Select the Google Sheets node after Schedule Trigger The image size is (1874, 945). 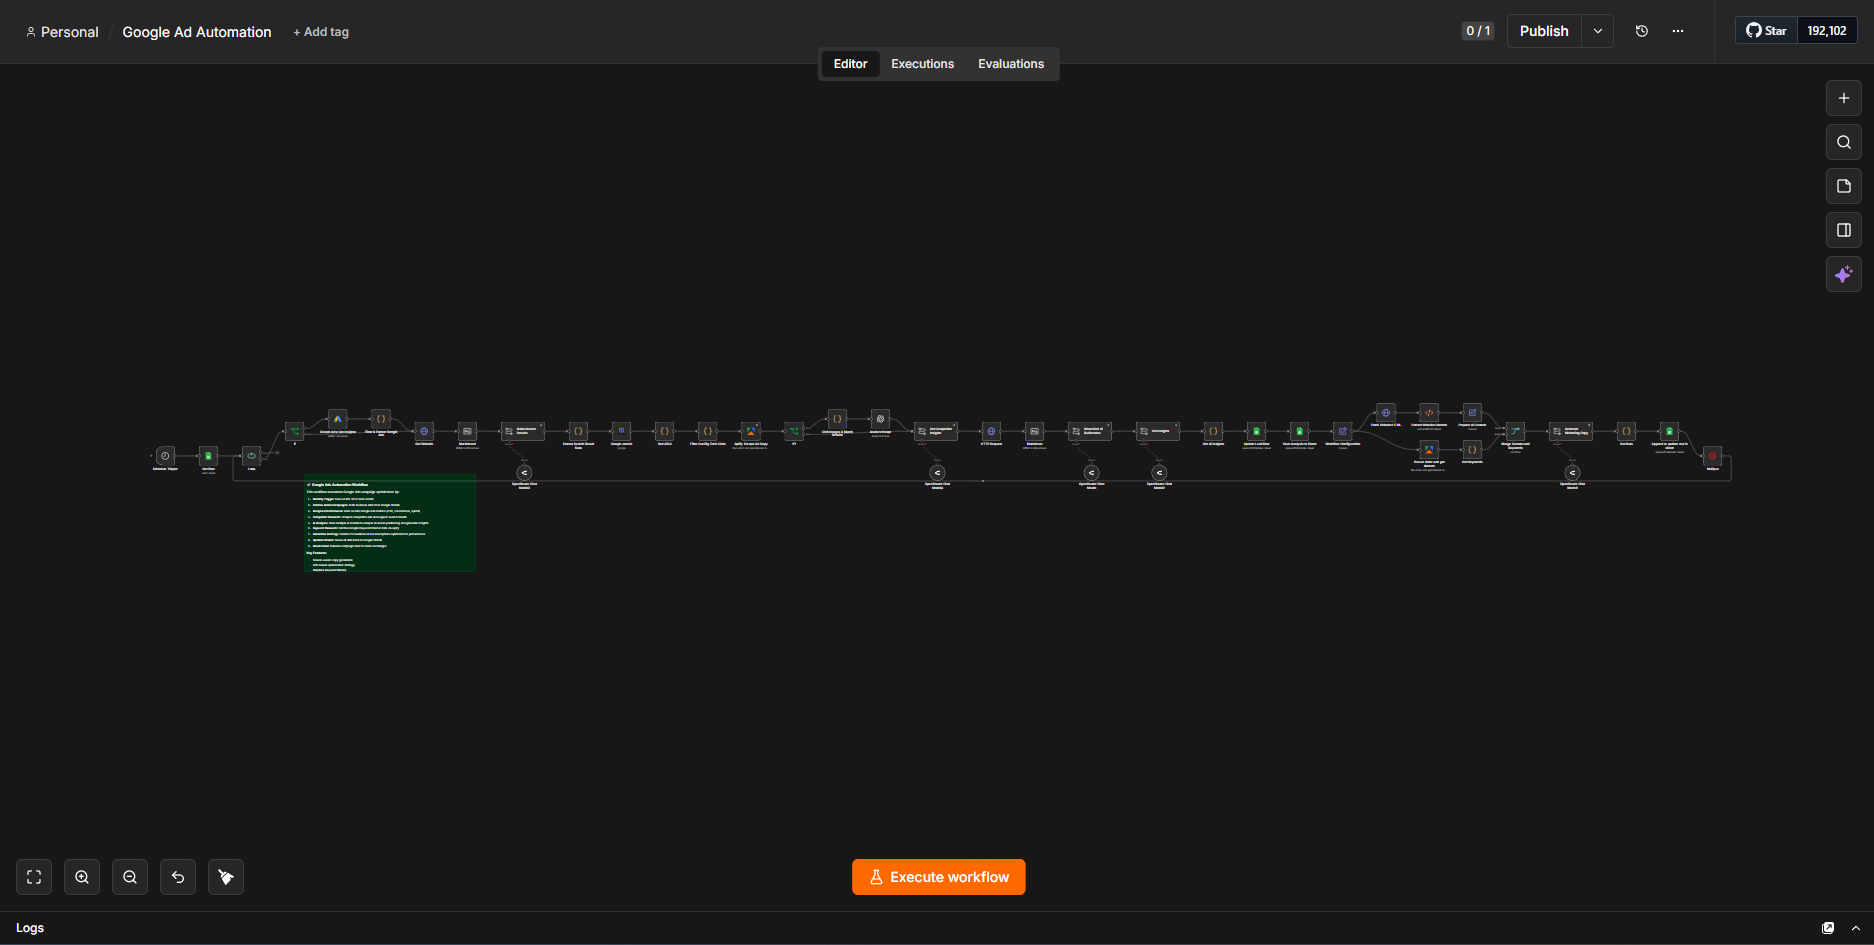click(x=208, y=456)
